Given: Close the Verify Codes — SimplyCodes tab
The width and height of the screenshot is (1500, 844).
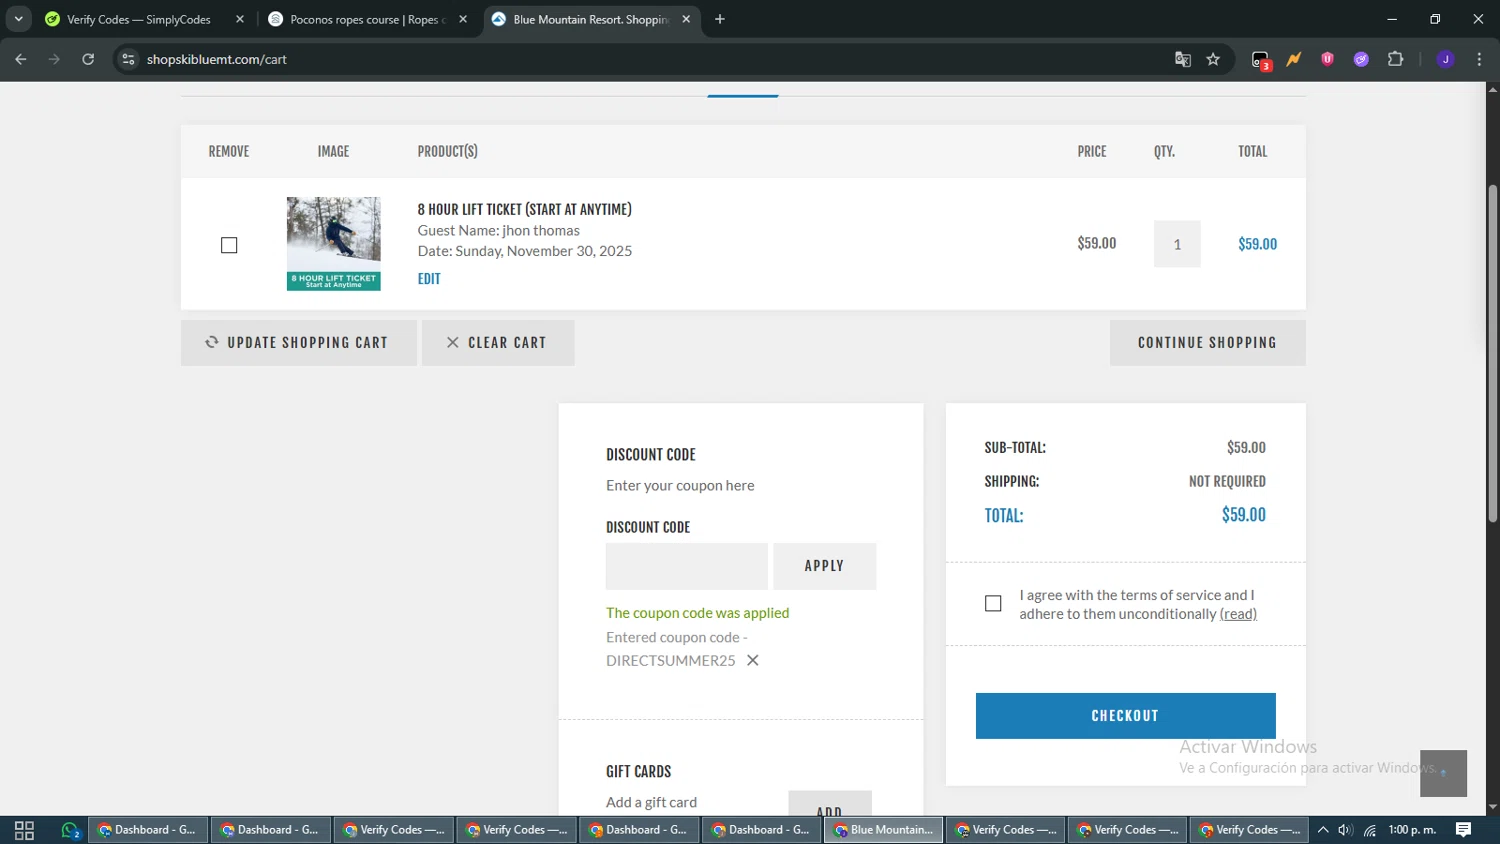Looking at the screenshot, I should pos(240,19).
